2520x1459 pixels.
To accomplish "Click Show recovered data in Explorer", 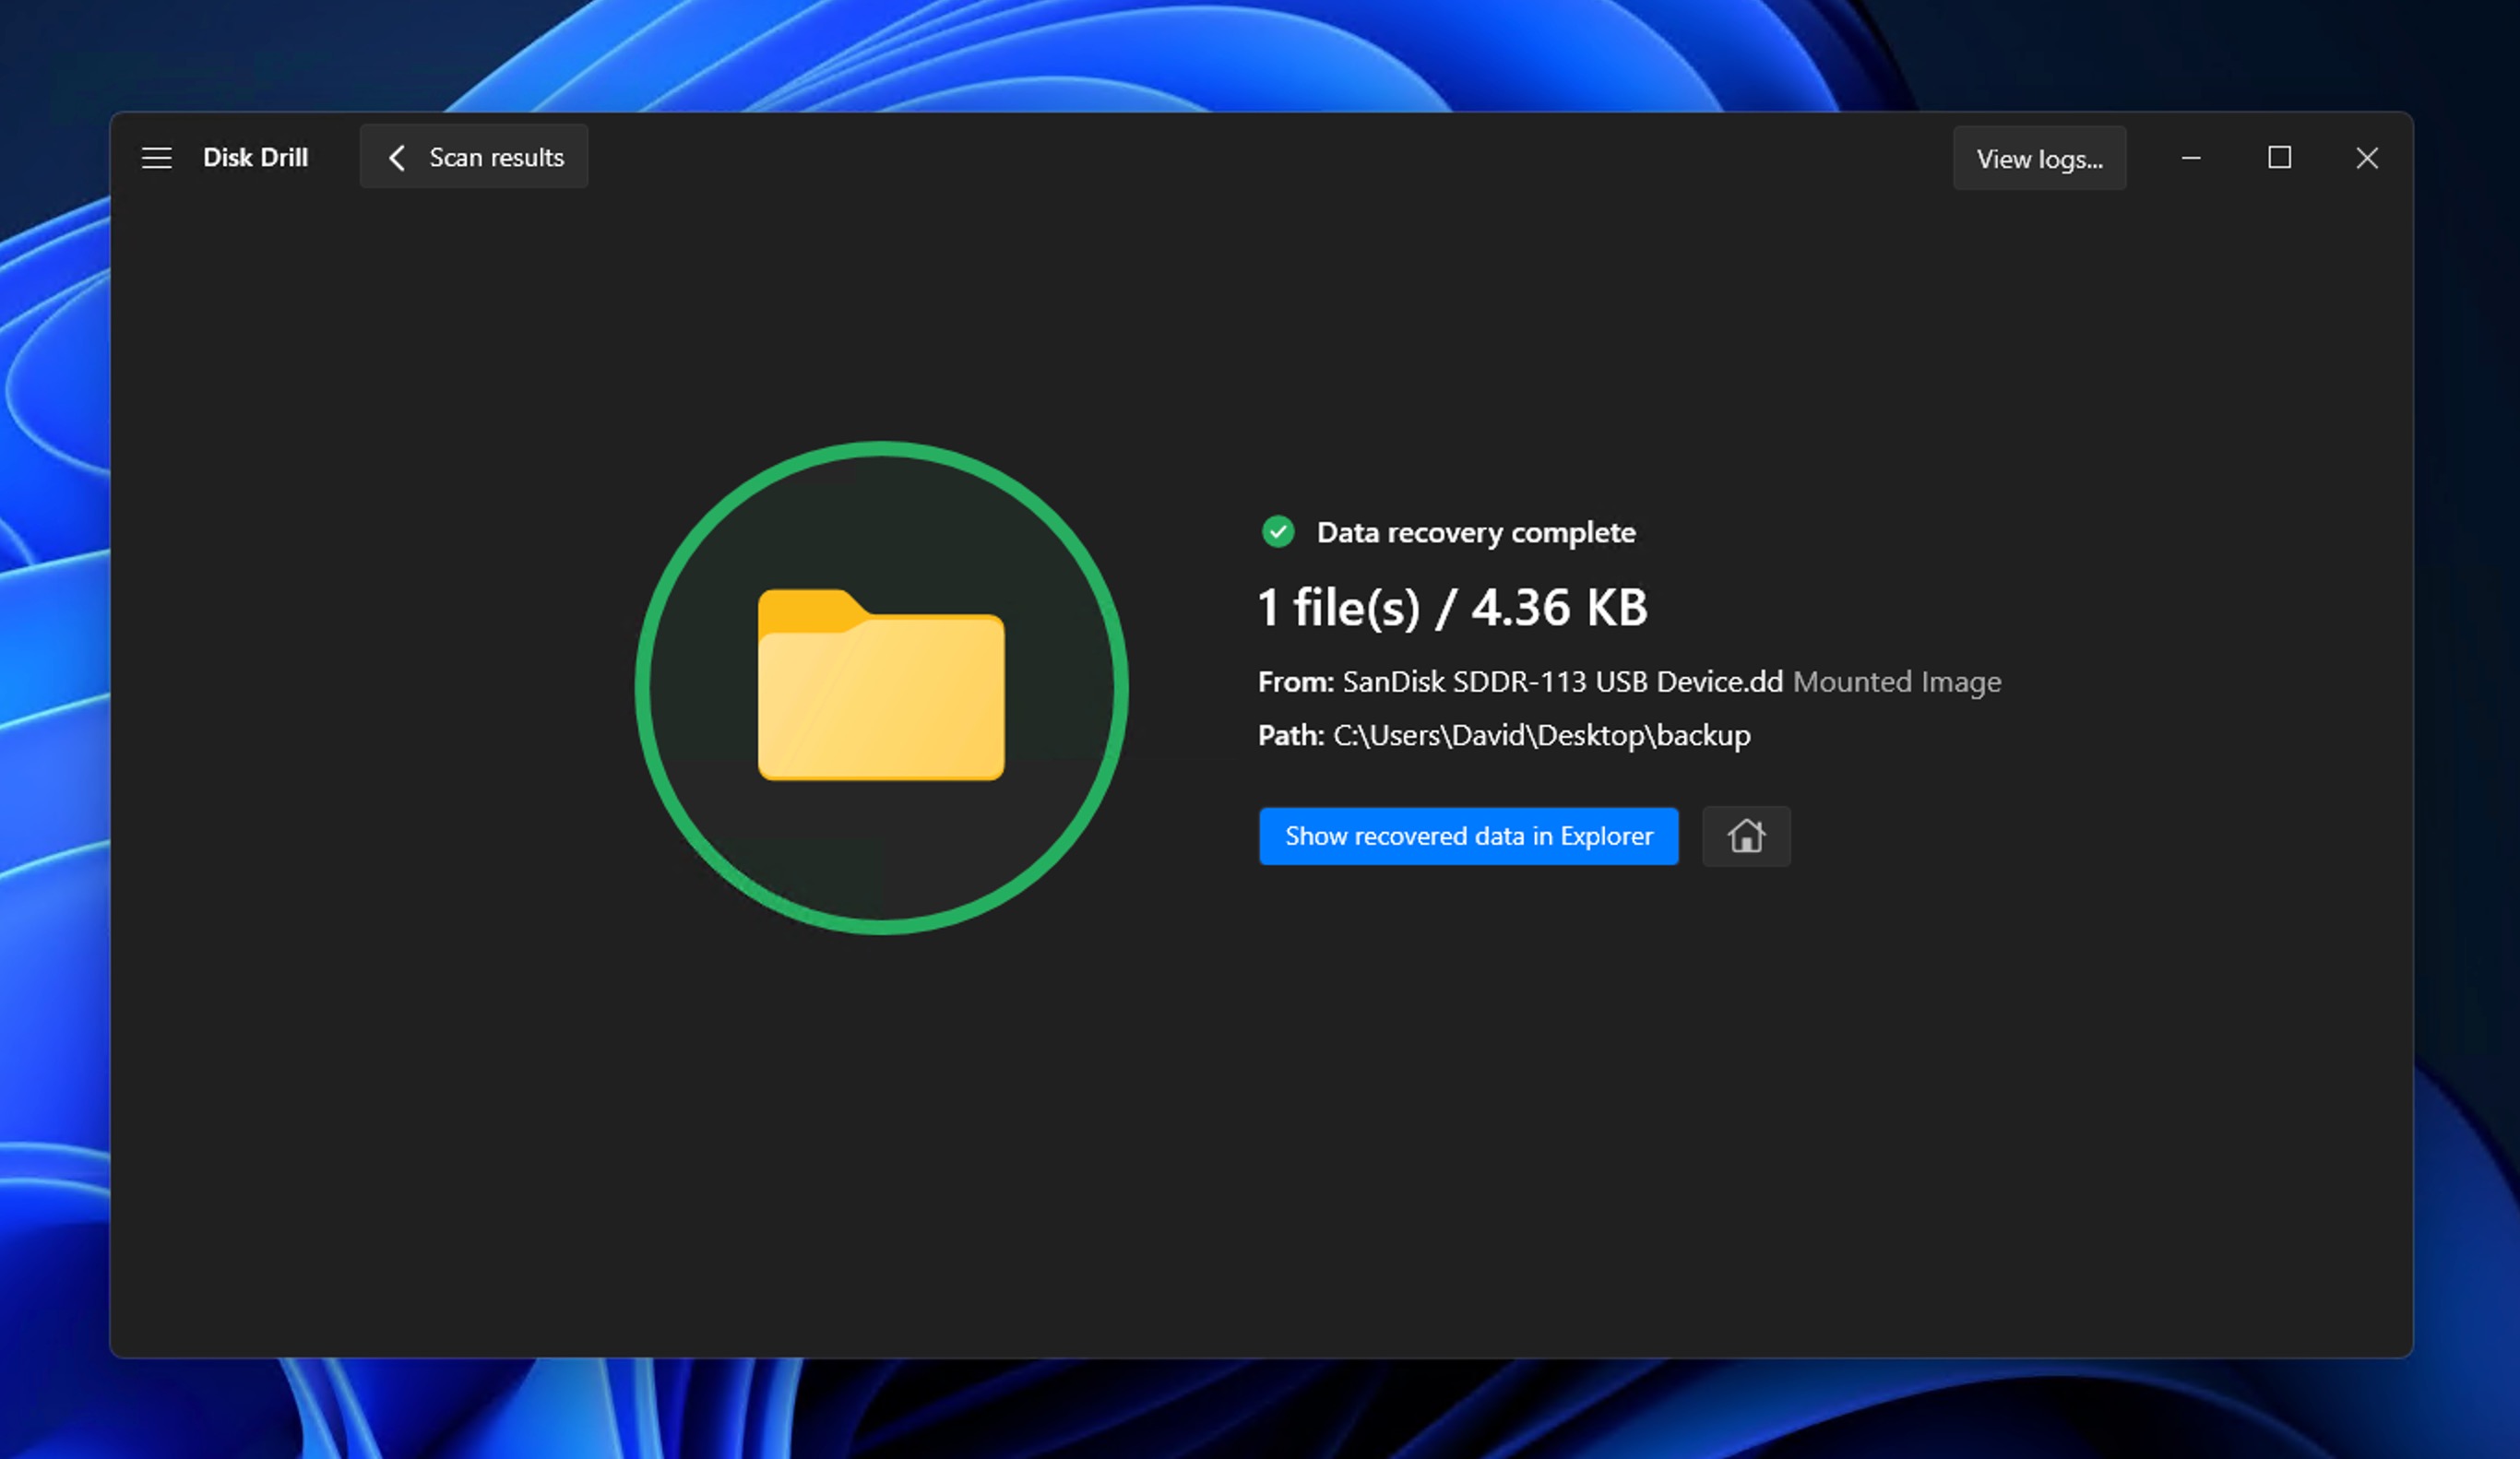I will (x=1468, y=836).
